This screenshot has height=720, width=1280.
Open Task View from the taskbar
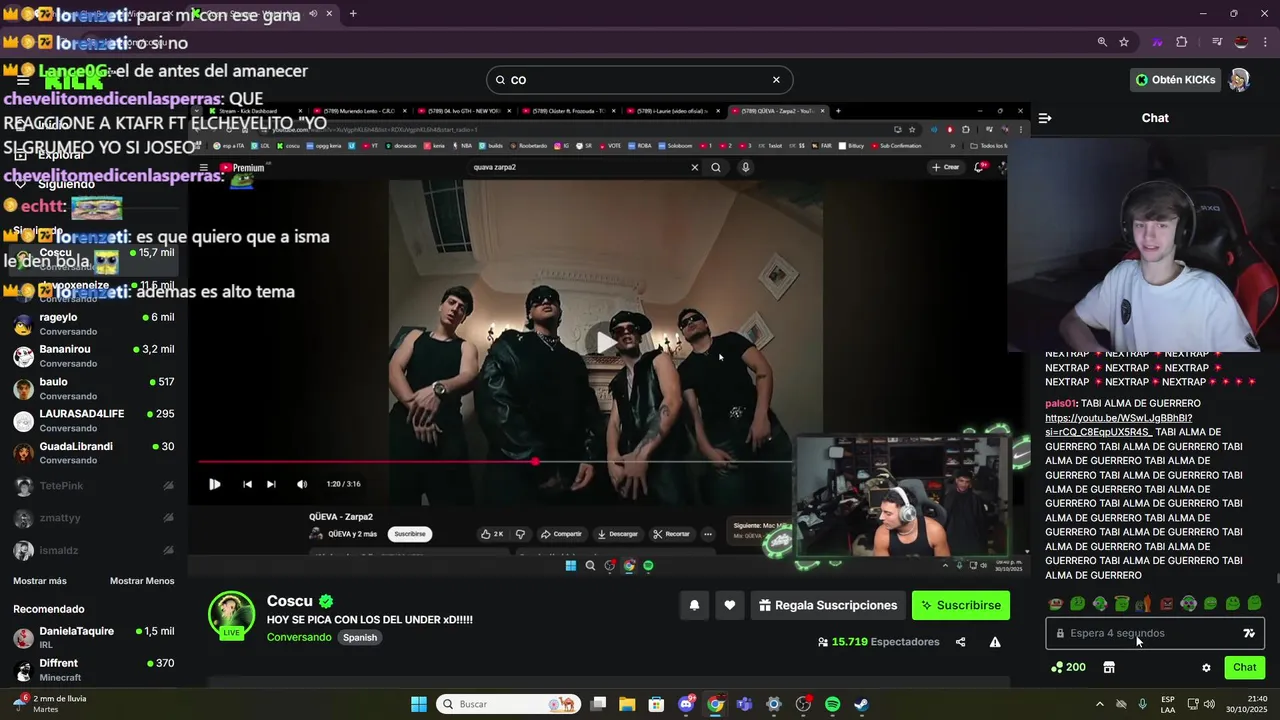pyautogui.click(x=599, y=704)
